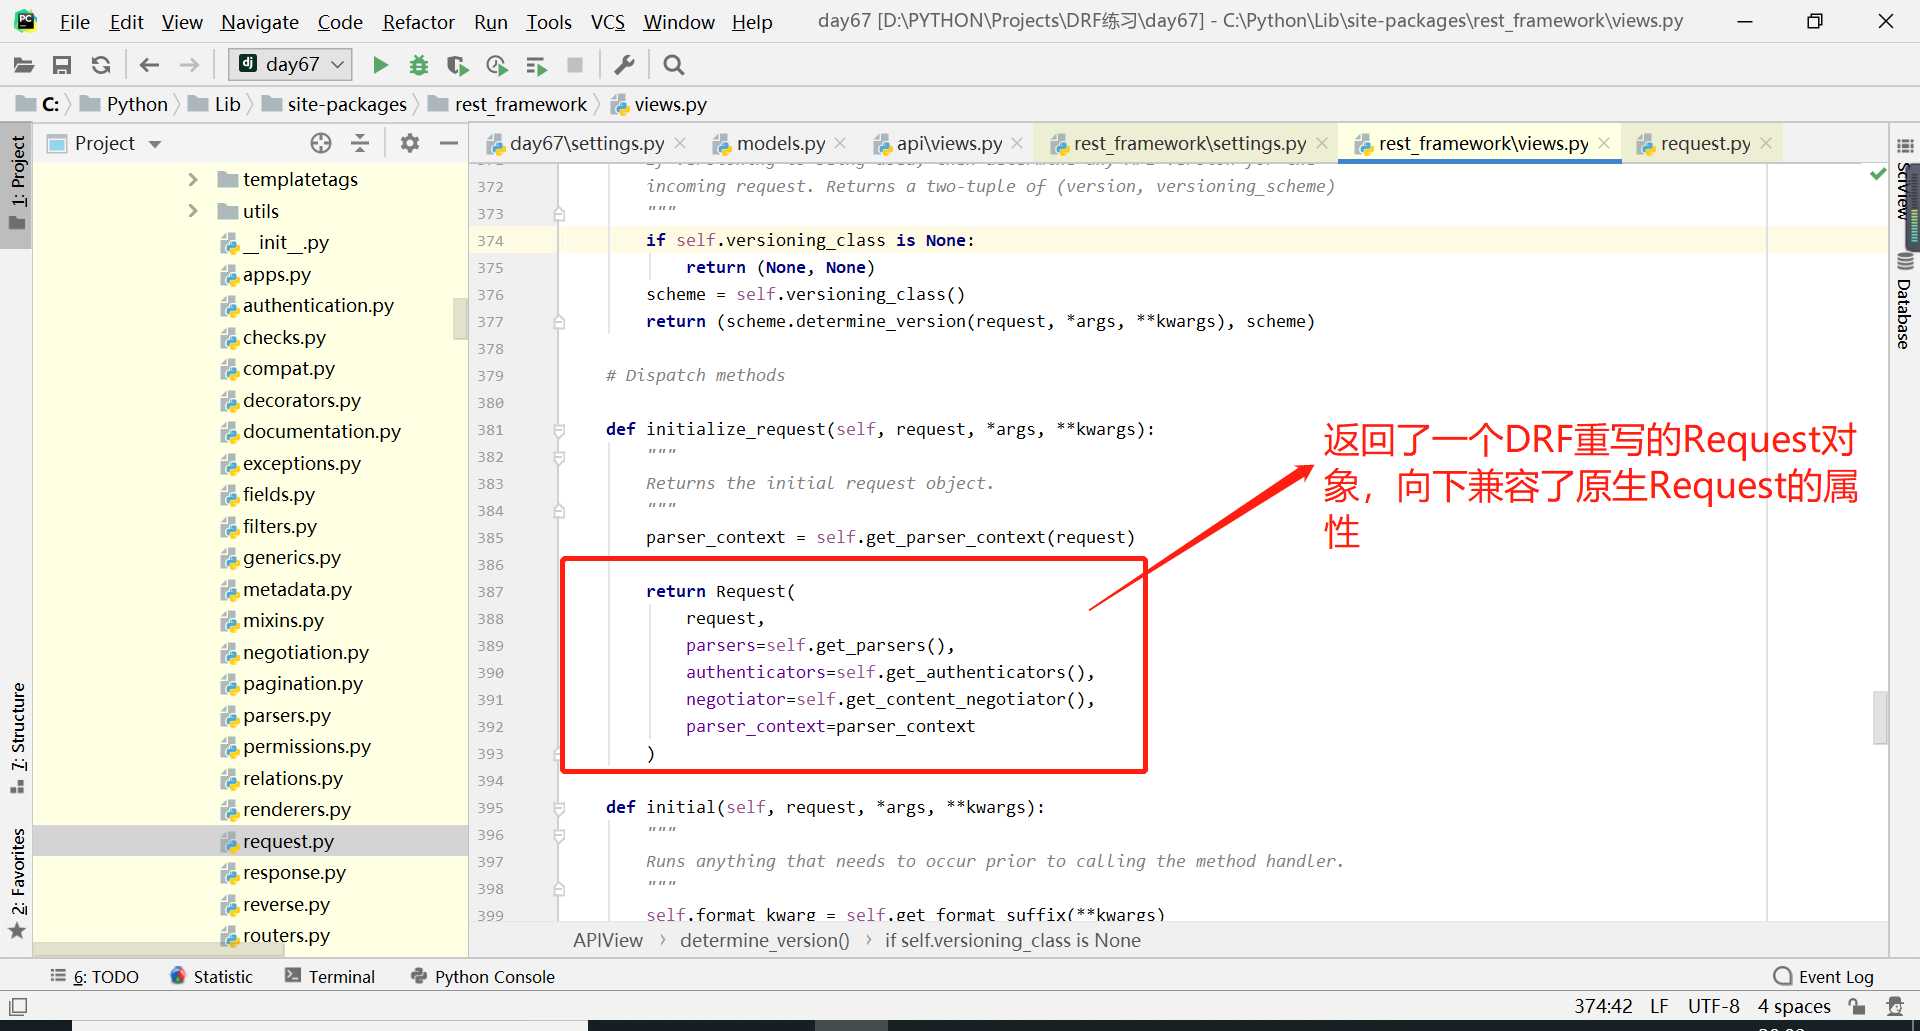Open the Statistic tool window
This screenshot has width=1920, height=1031.
point(211,977)
